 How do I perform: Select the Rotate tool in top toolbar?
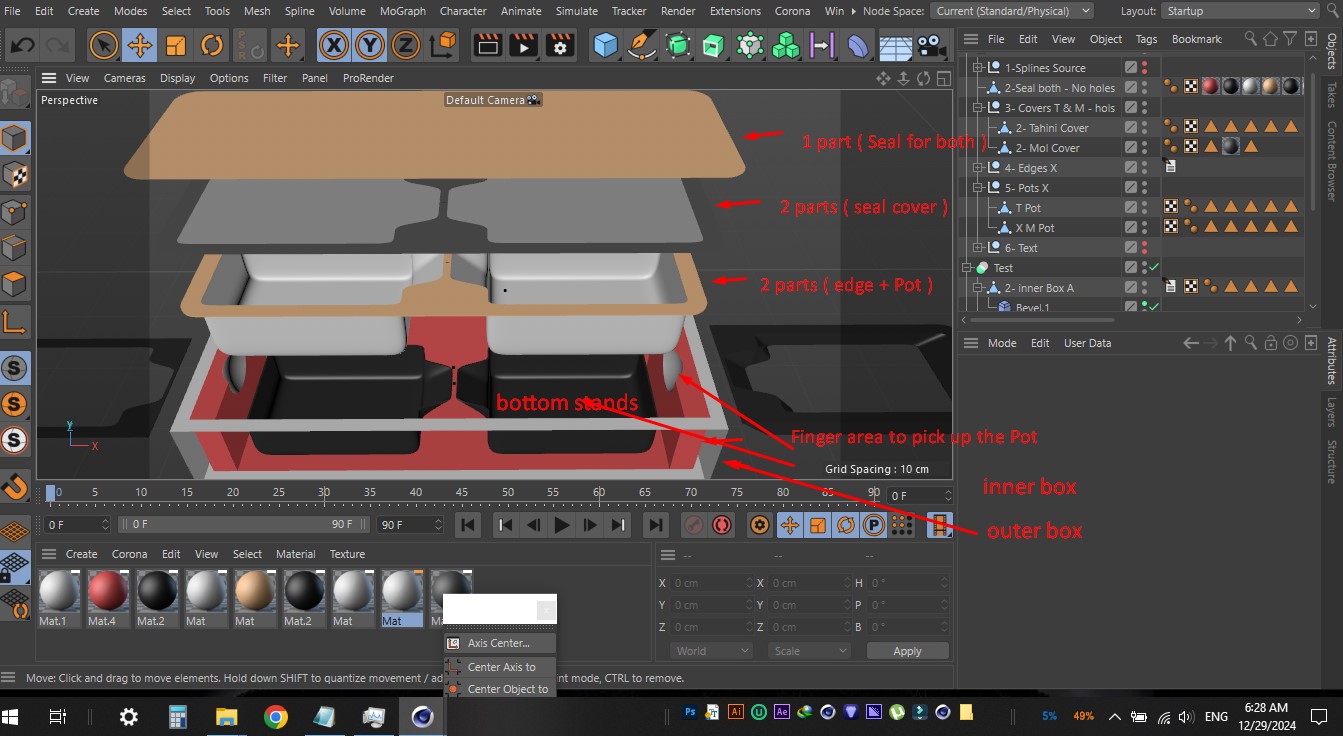(212, 45)
